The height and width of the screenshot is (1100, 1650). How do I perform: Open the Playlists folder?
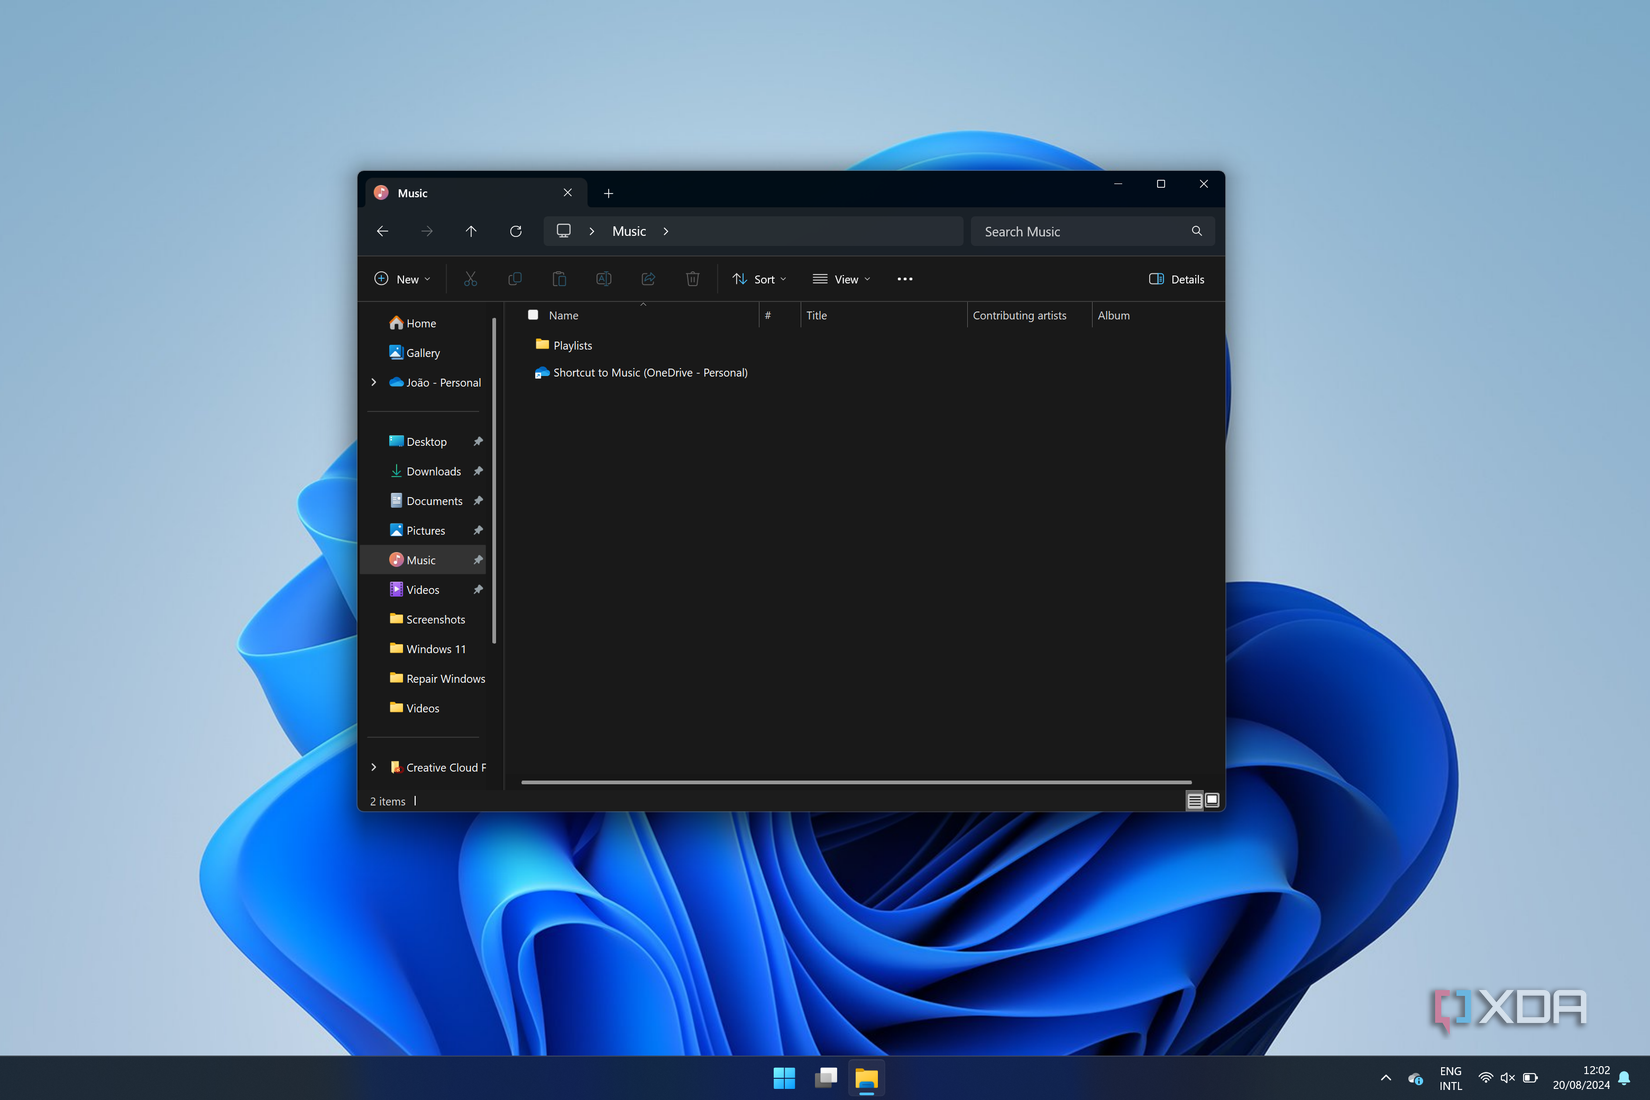[x=572, y=345]
